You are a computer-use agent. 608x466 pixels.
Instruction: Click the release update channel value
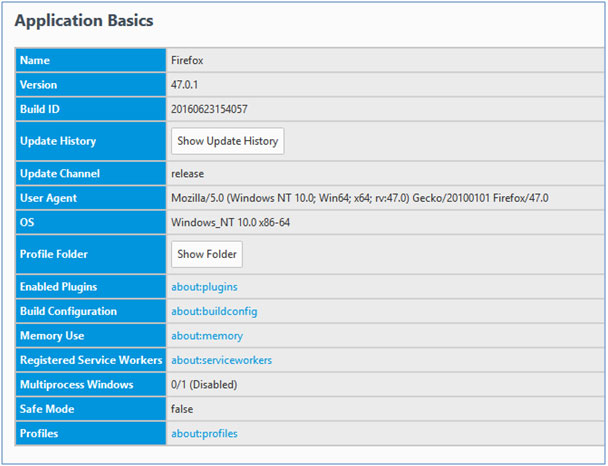coord(188,174)
